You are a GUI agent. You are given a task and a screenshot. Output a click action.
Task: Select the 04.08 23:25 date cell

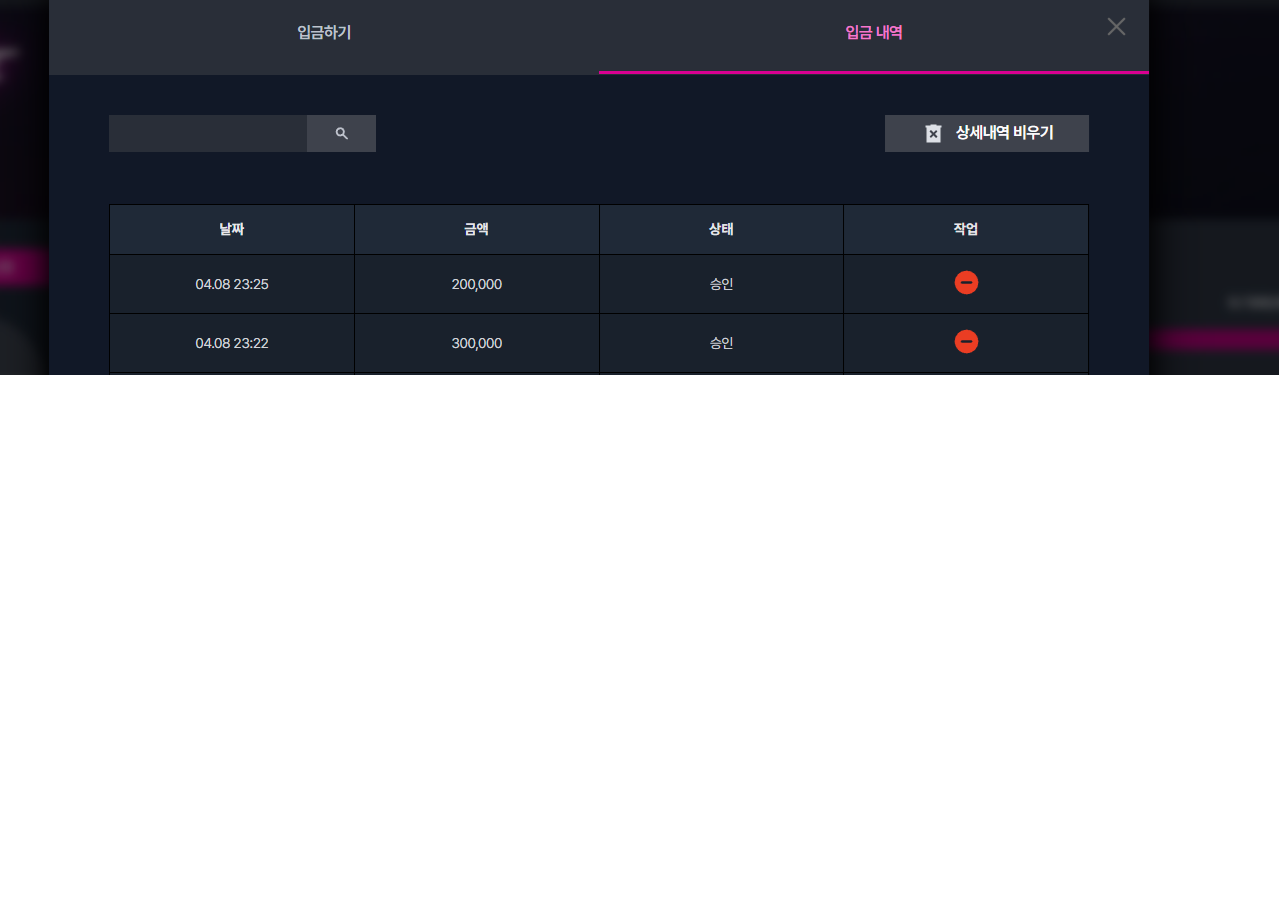(x=232, y=284)
